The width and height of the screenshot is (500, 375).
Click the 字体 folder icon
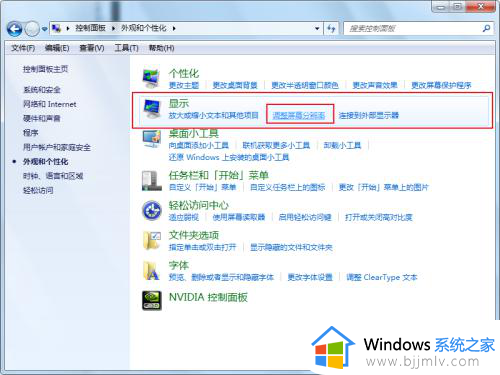click(151, 270)
